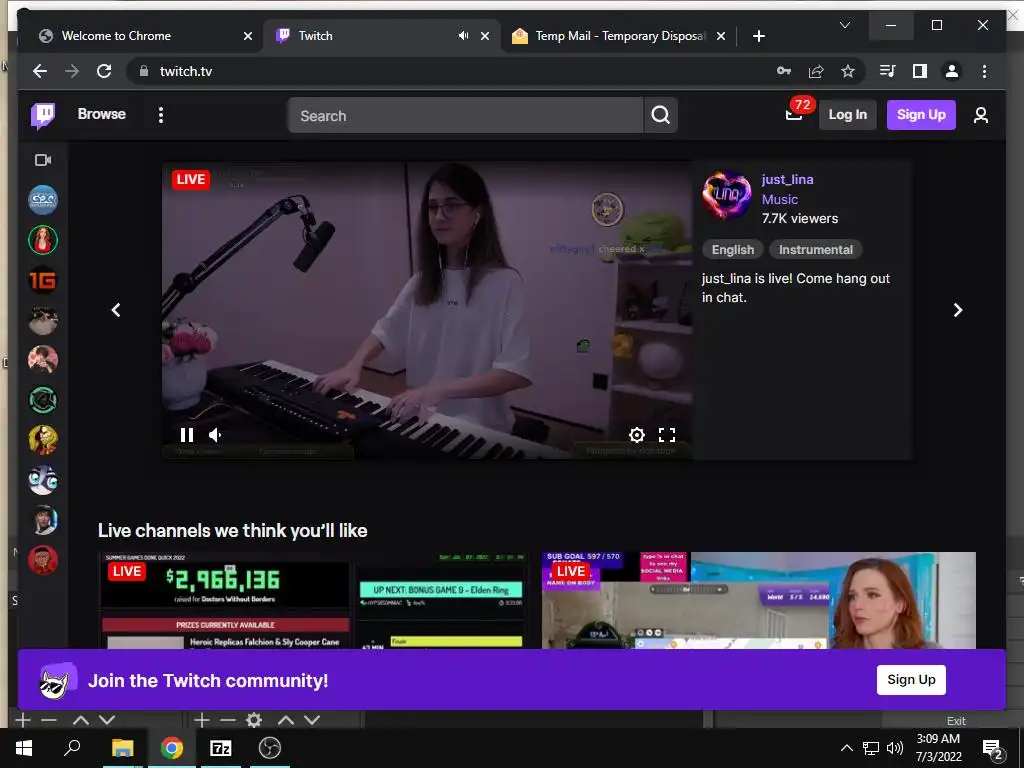Open the user profile menu icon

pos(980,116)
